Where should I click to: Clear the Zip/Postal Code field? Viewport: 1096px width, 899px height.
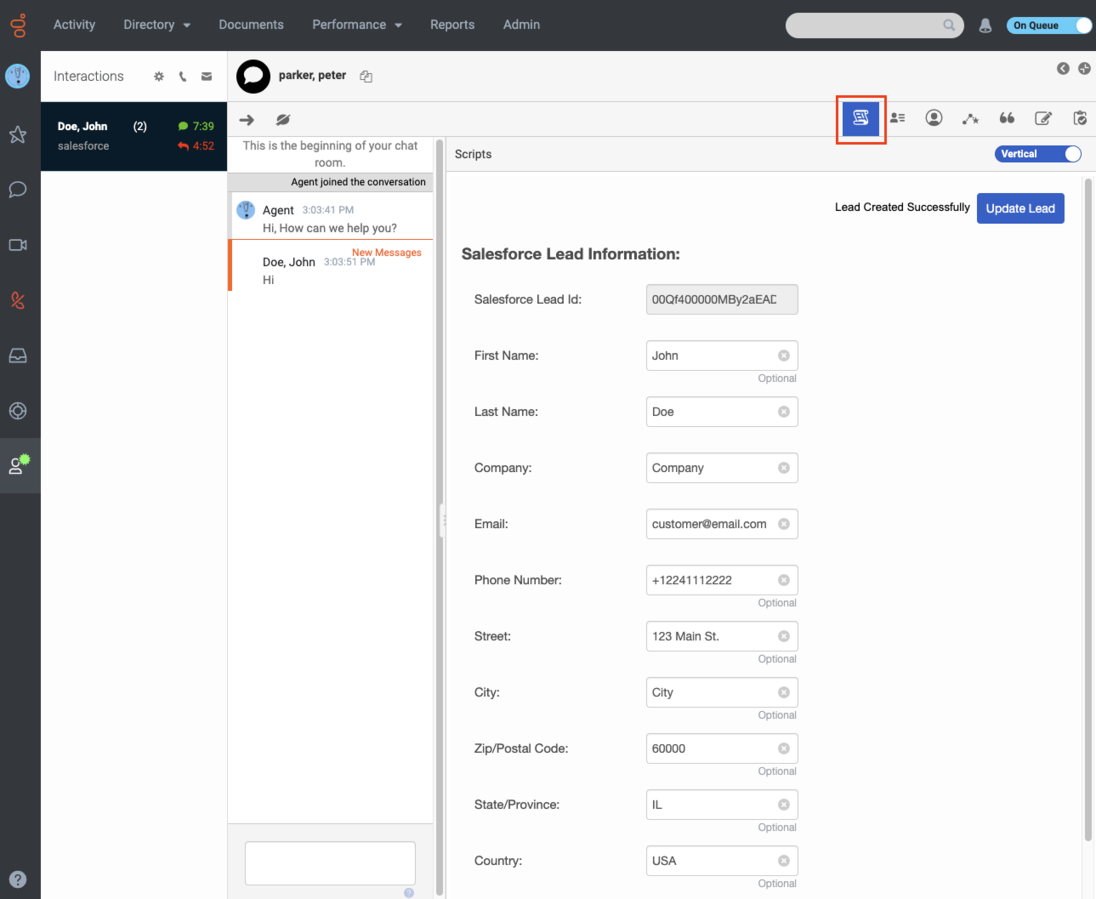[x=784, y=749]
